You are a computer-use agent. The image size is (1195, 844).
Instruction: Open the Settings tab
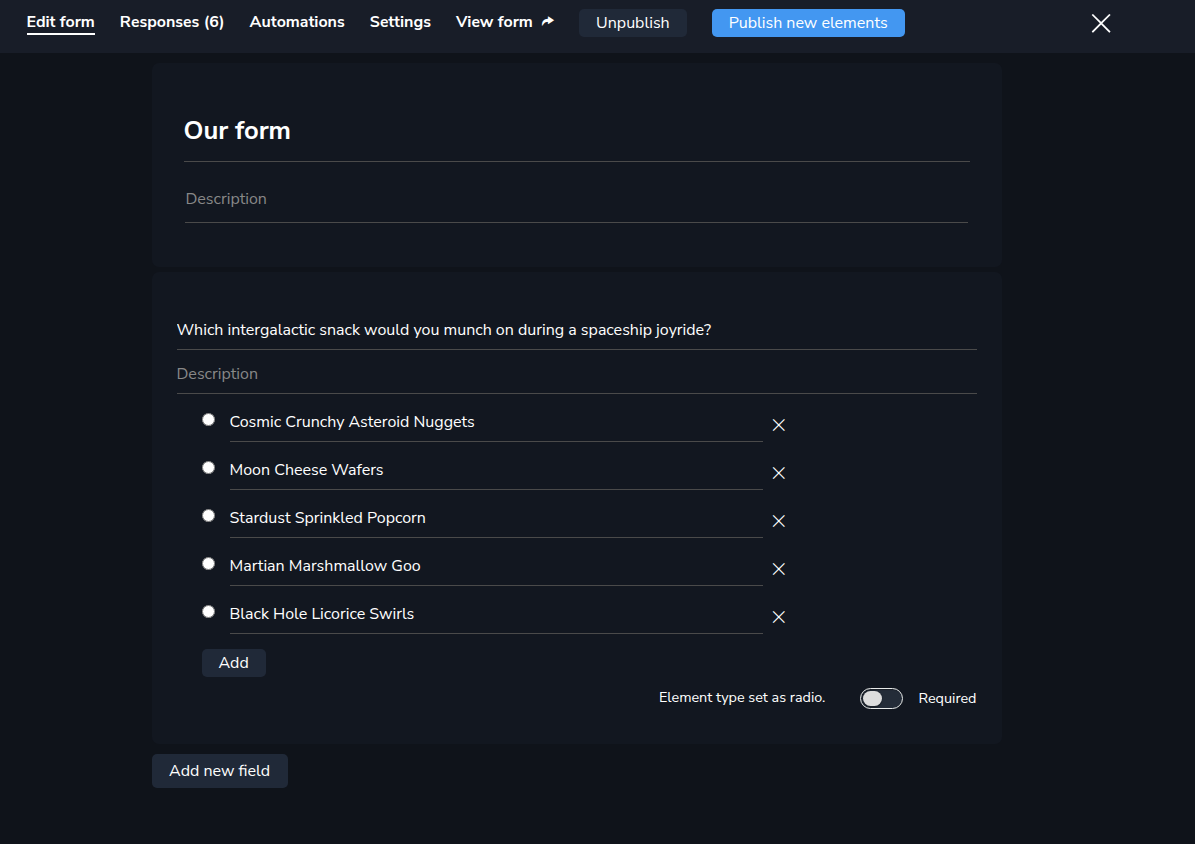[x=400, y=22]
